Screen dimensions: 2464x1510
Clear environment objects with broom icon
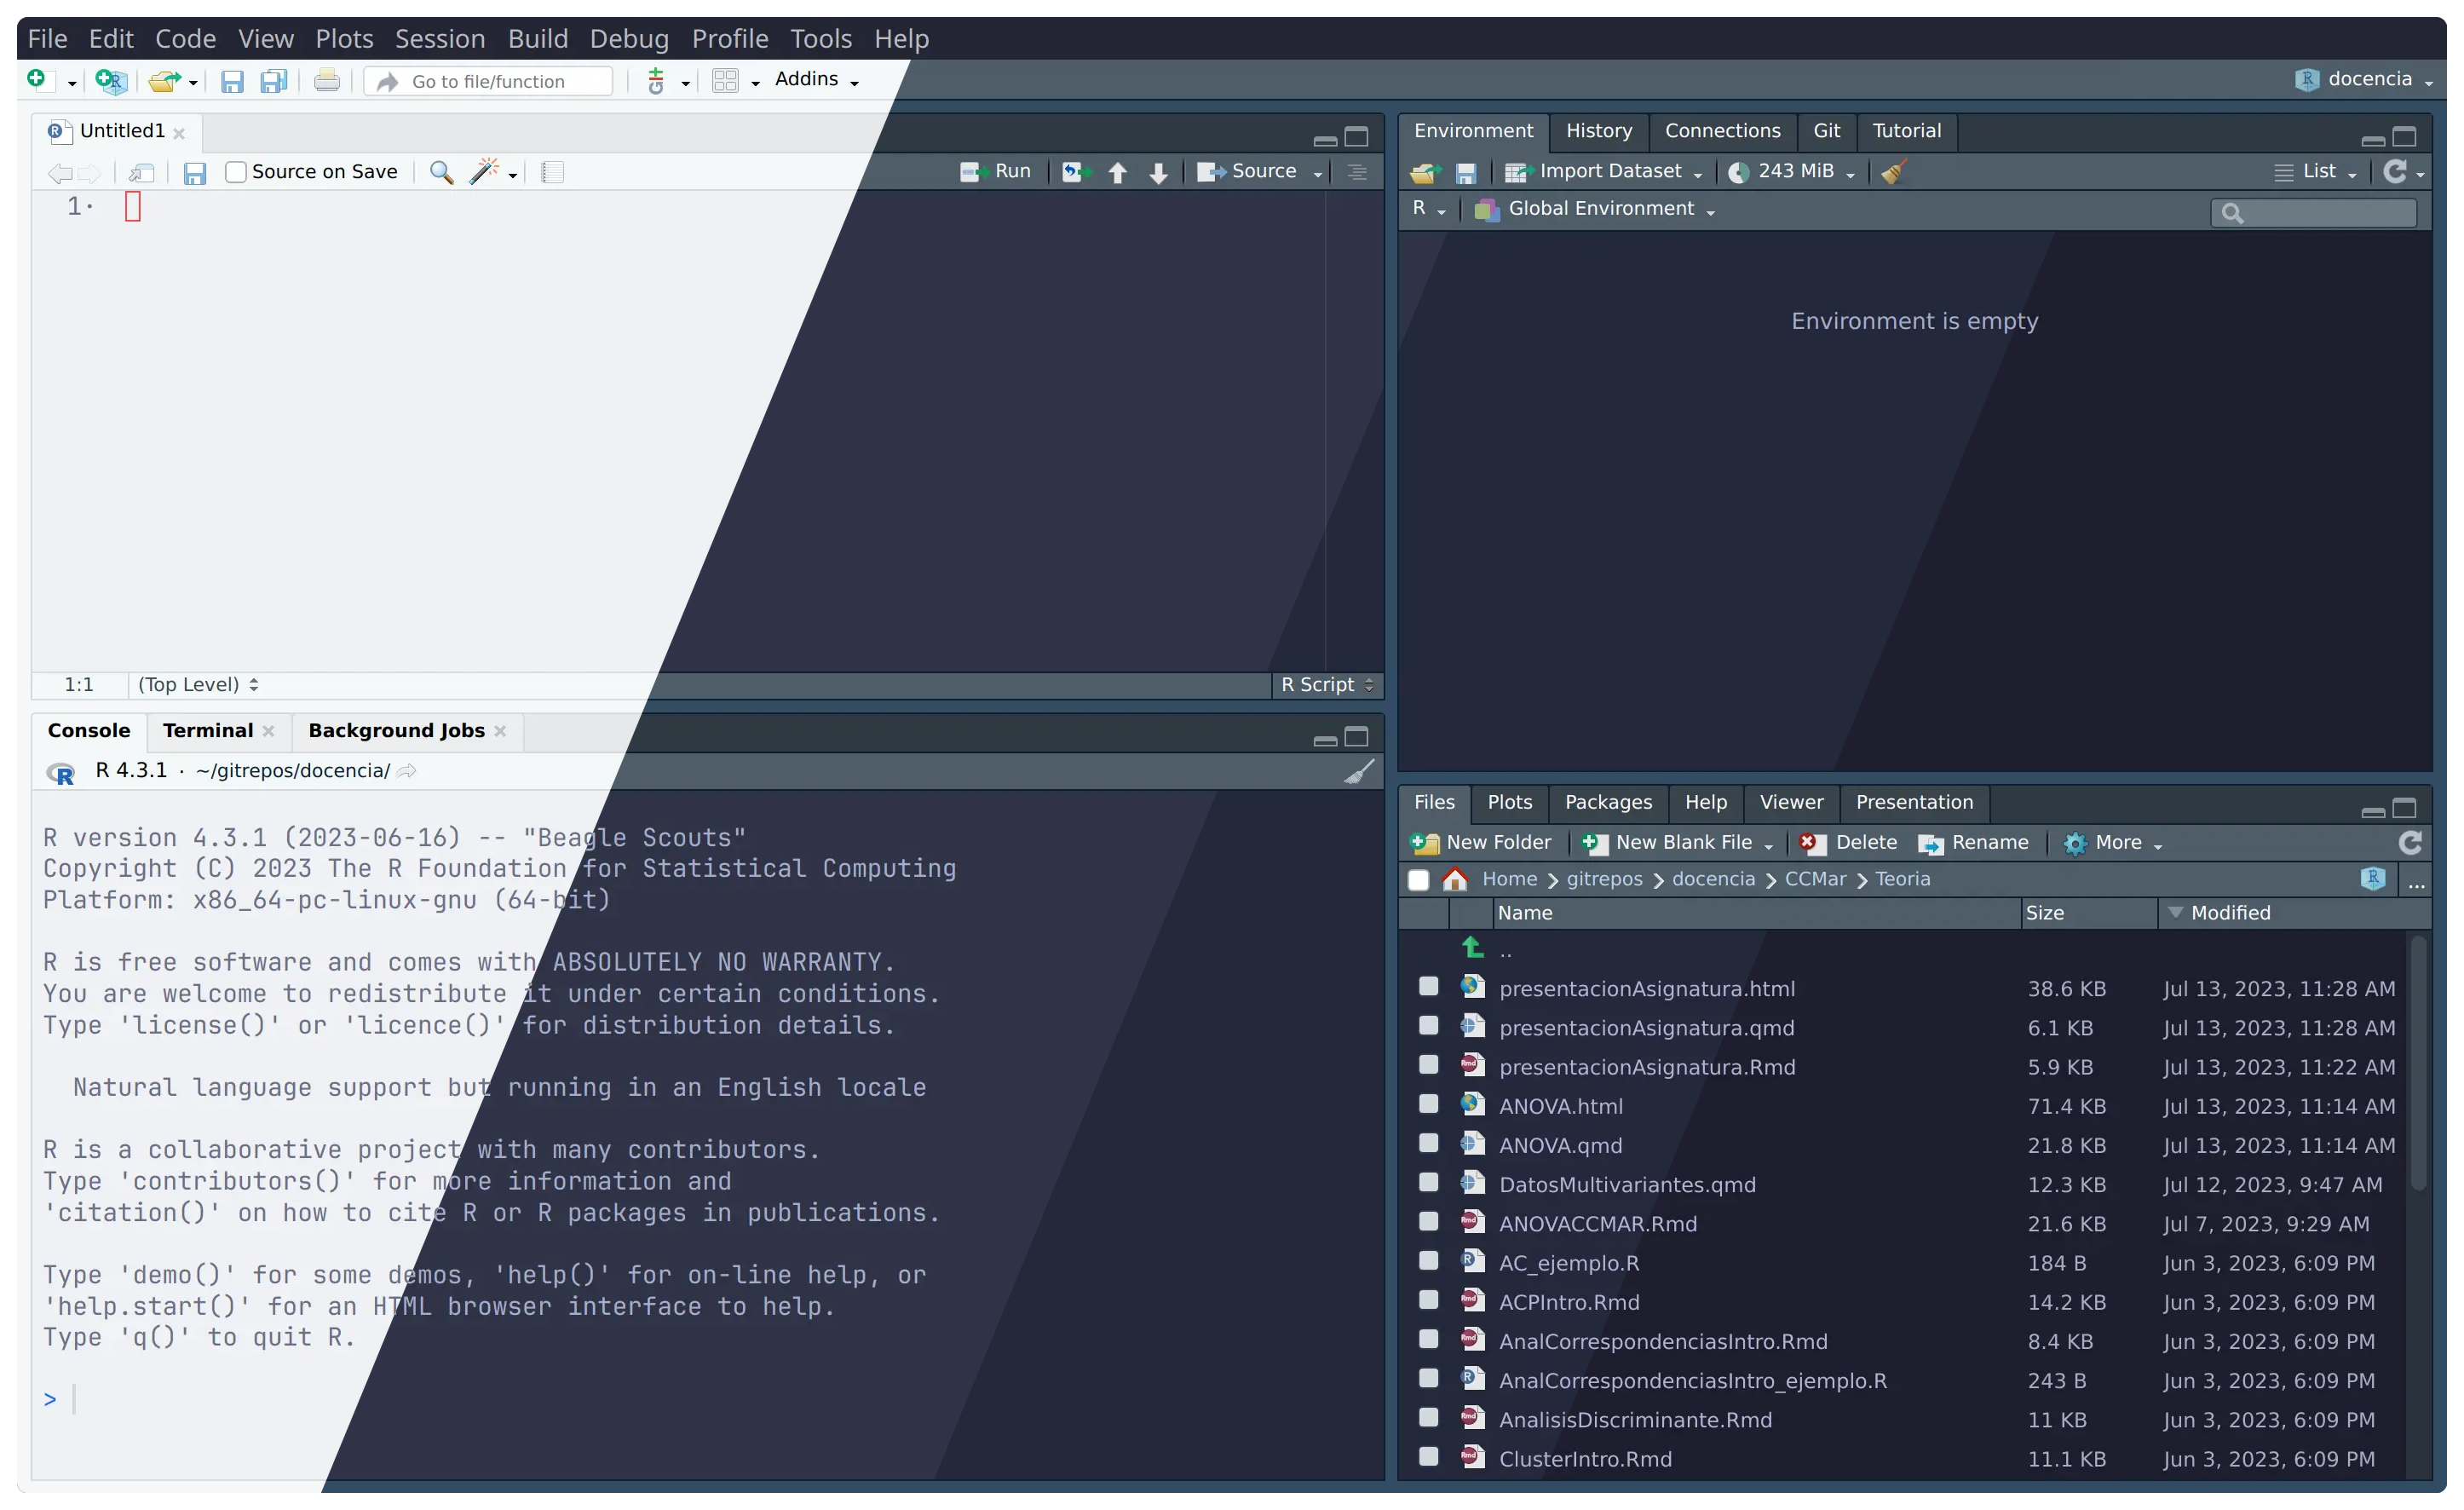coord(1893,172)
